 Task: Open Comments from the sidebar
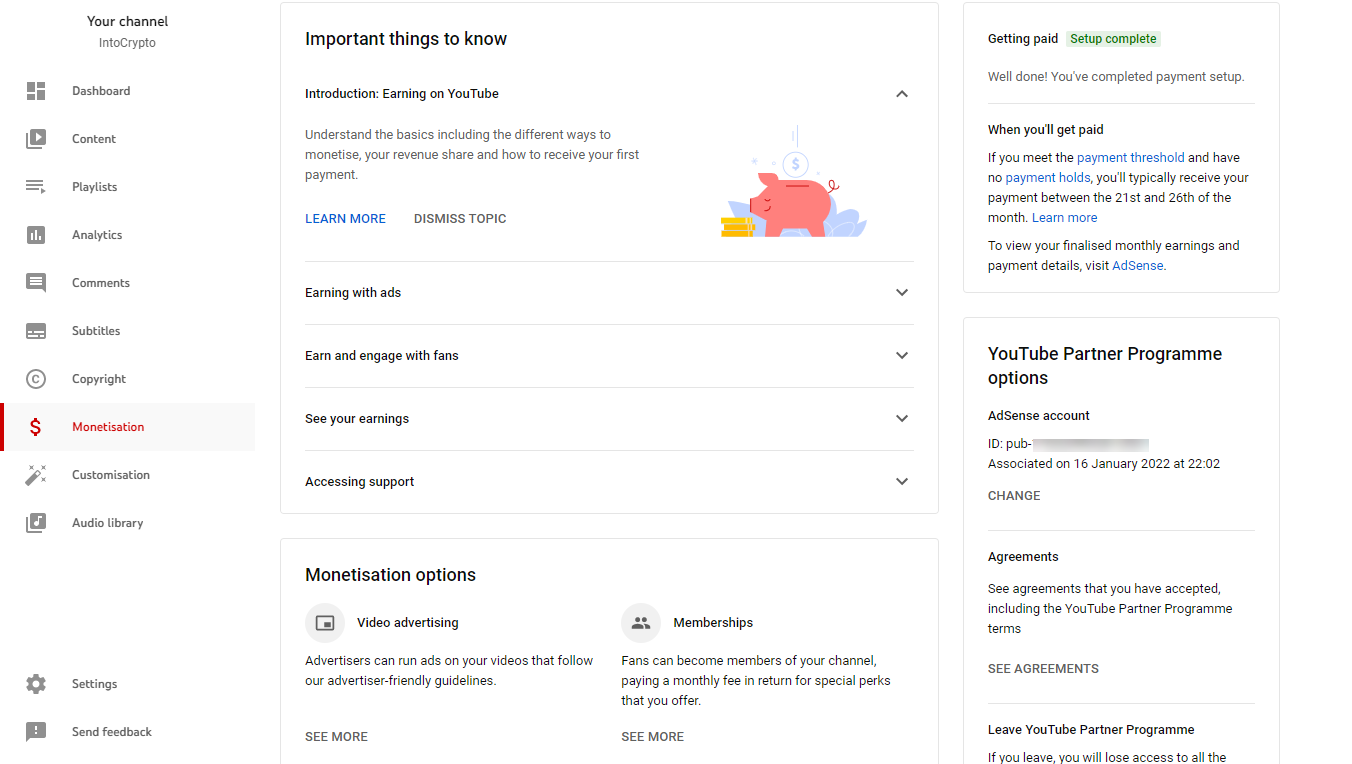pos(128,283)
